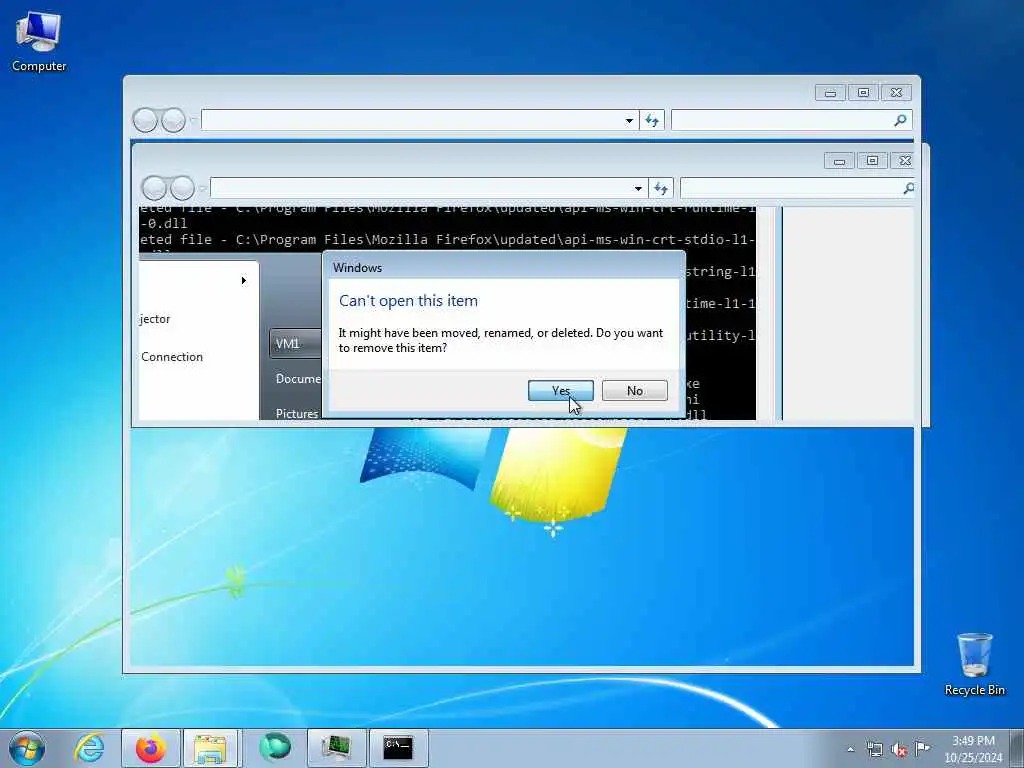Go back in the front Explorer window

point(154,188)
